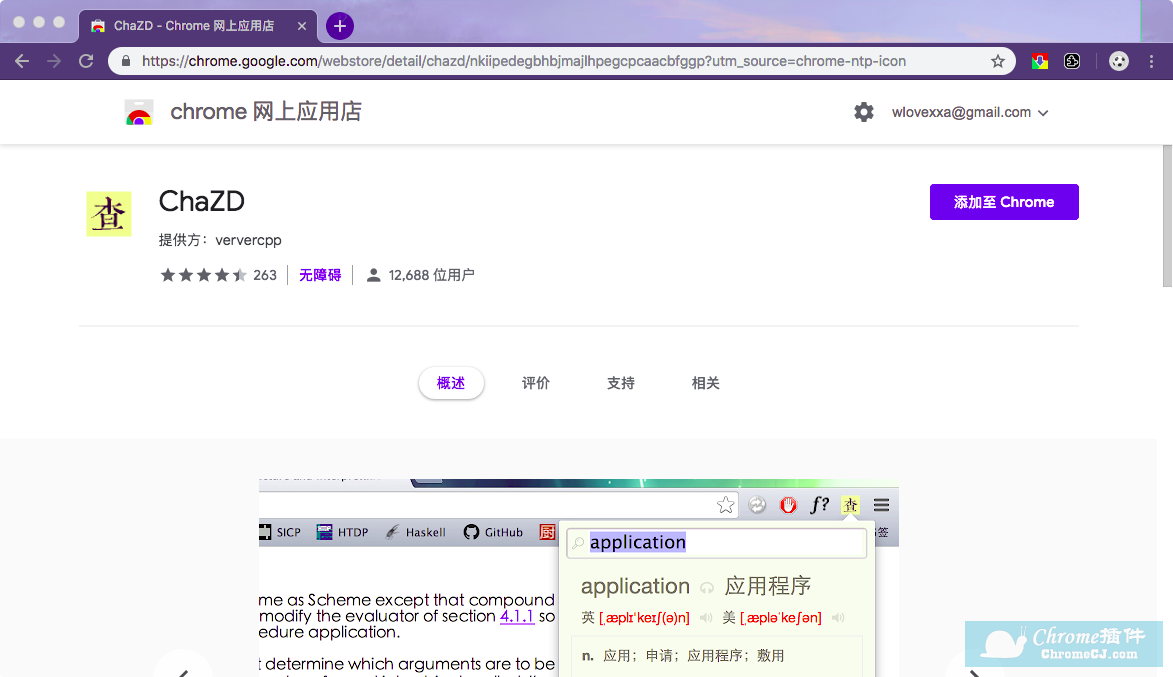Click the blue download-arrow extension icon

[x=1040, y=61]
